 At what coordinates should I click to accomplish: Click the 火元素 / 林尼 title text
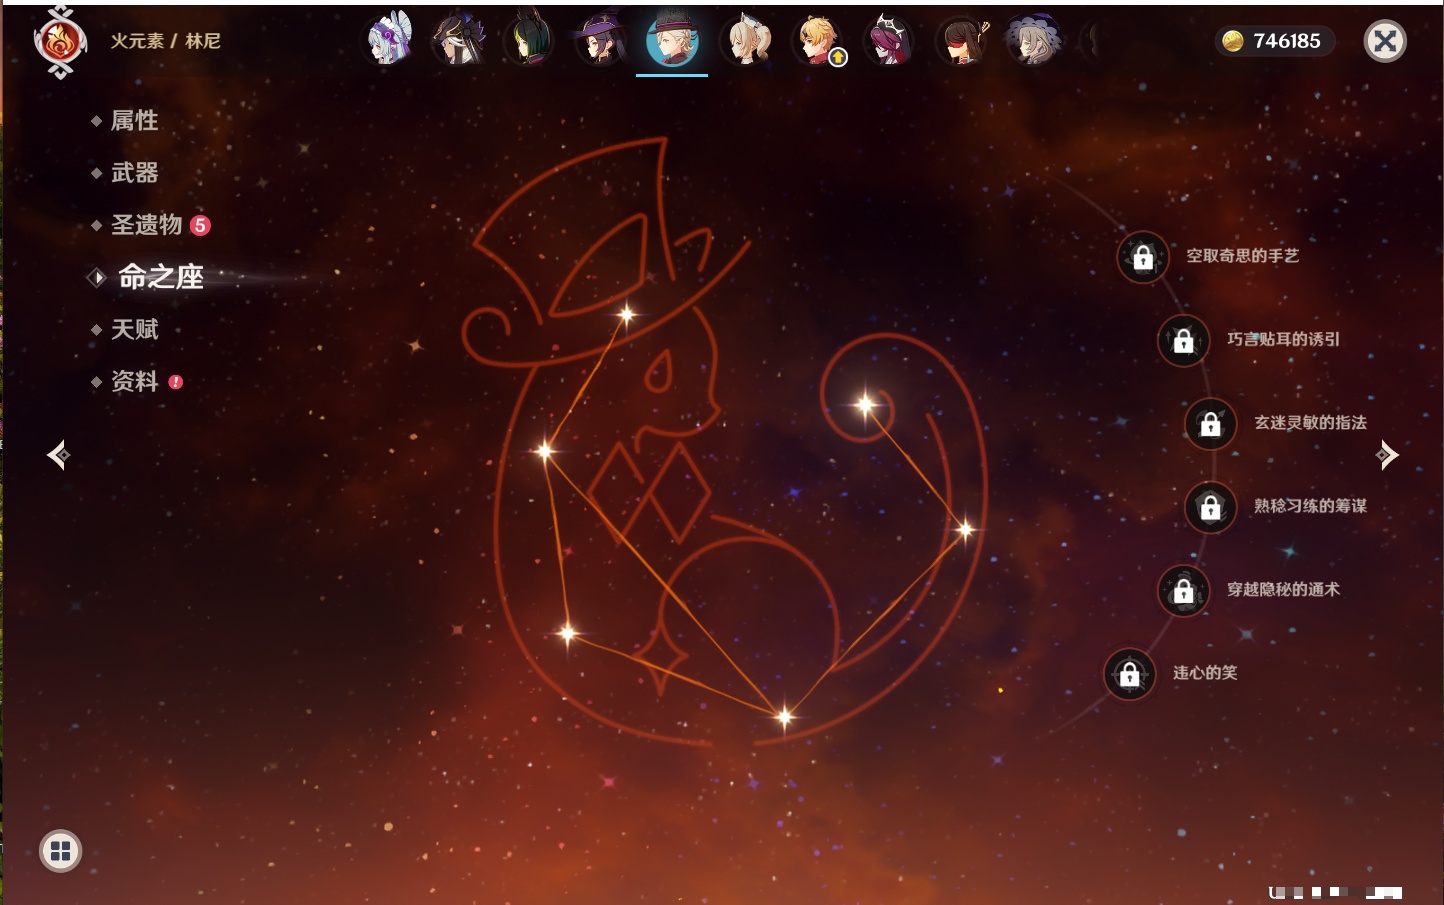click(x=165, y=41)
